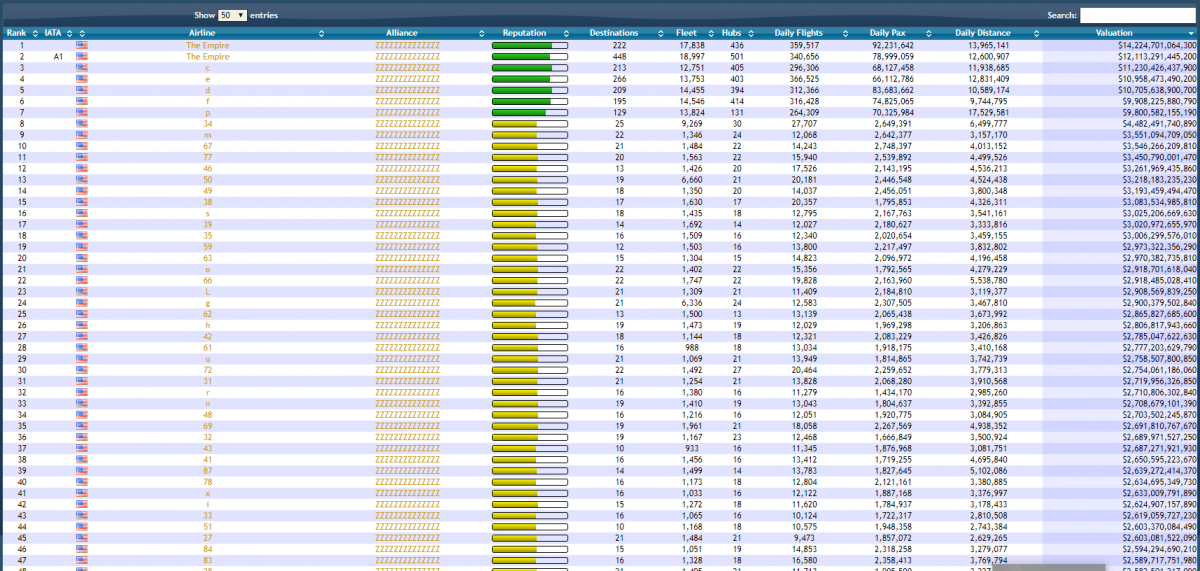Select daily distance value 17,529,581
Image resolution: width=1200 pixels, height=571 pixels.
pyautogui.click(x=989, y=112)
